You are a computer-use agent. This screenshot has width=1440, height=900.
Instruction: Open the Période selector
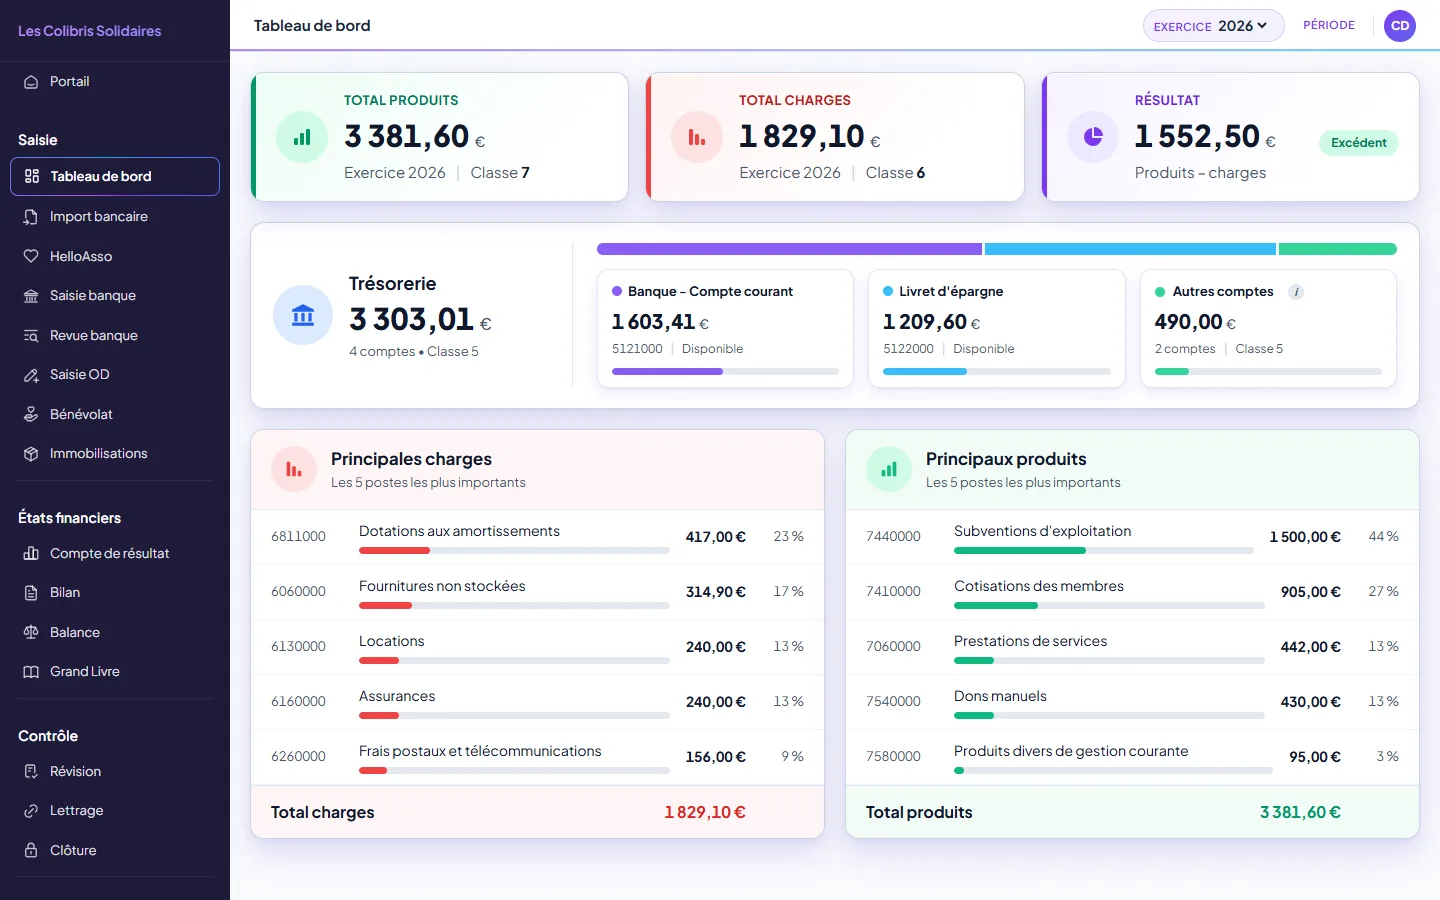1329,25
